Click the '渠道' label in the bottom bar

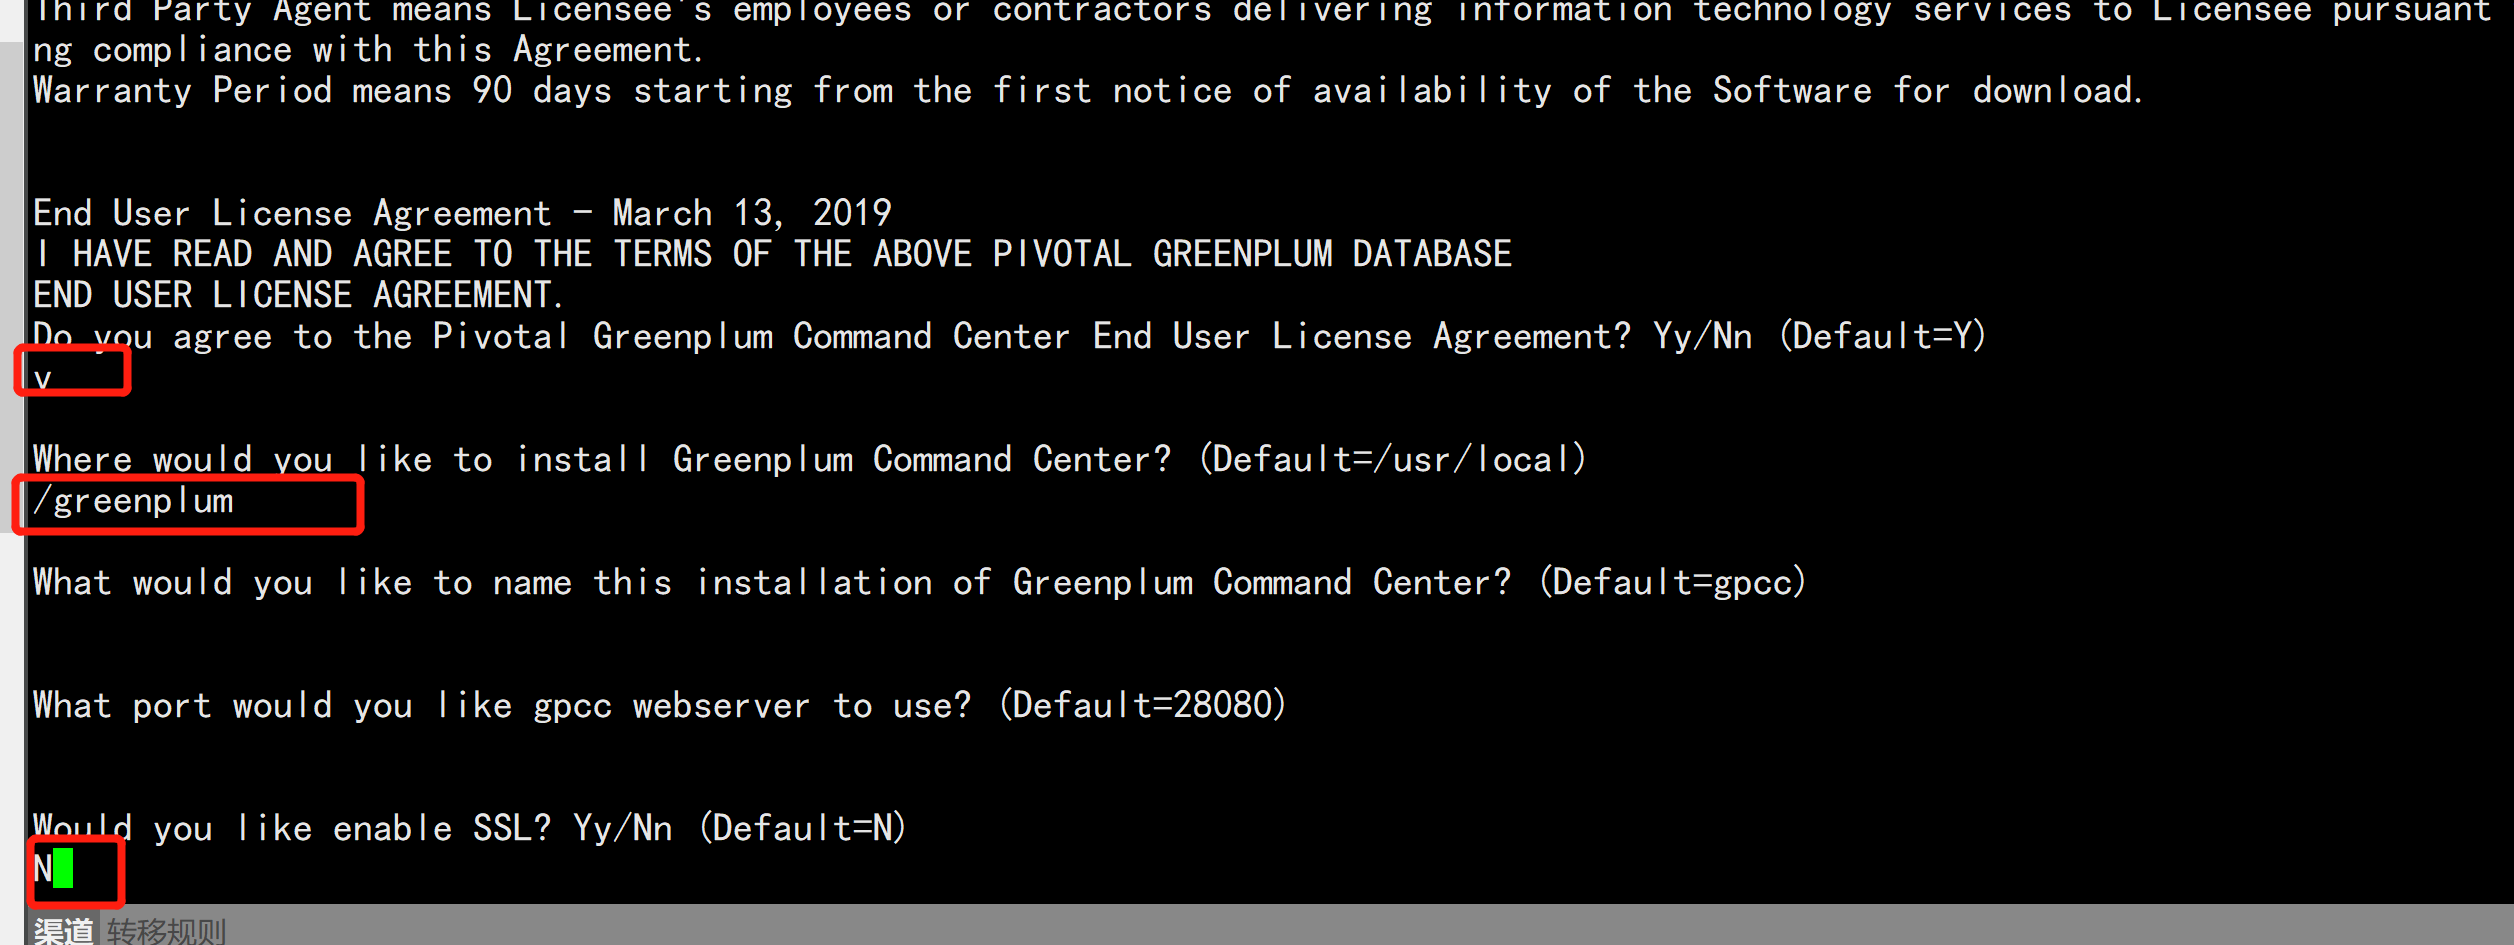(64, 931)
